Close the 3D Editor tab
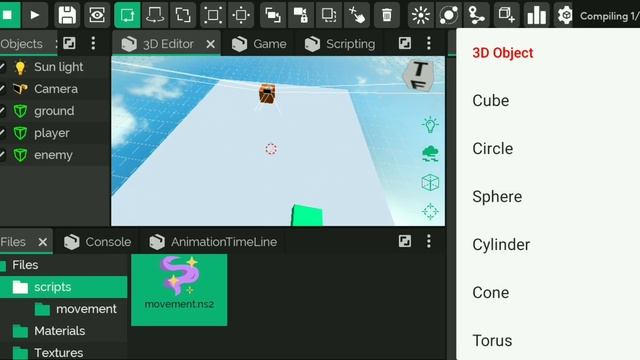This screenshot has width=640, height=360. (x=211, y=44)
